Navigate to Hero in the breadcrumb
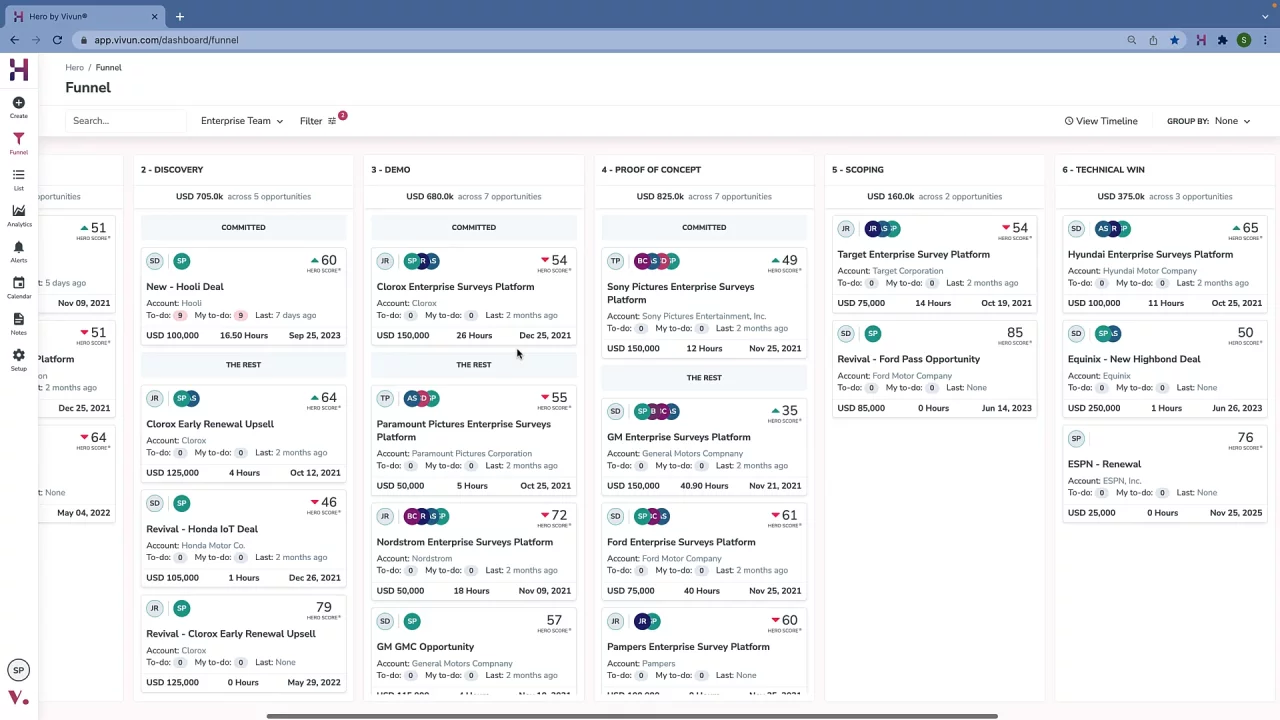The image size is (1280, 720). (x=74, y=67)
